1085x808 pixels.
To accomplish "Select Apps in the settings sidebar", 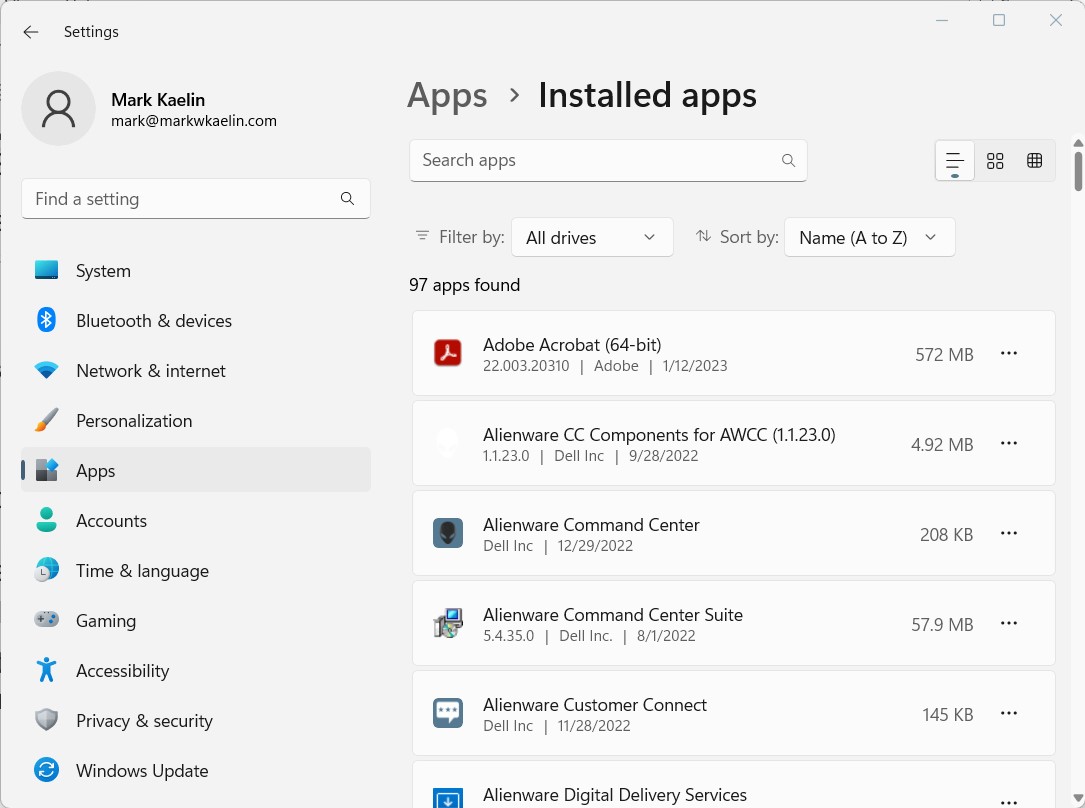I will click(95, 470).
